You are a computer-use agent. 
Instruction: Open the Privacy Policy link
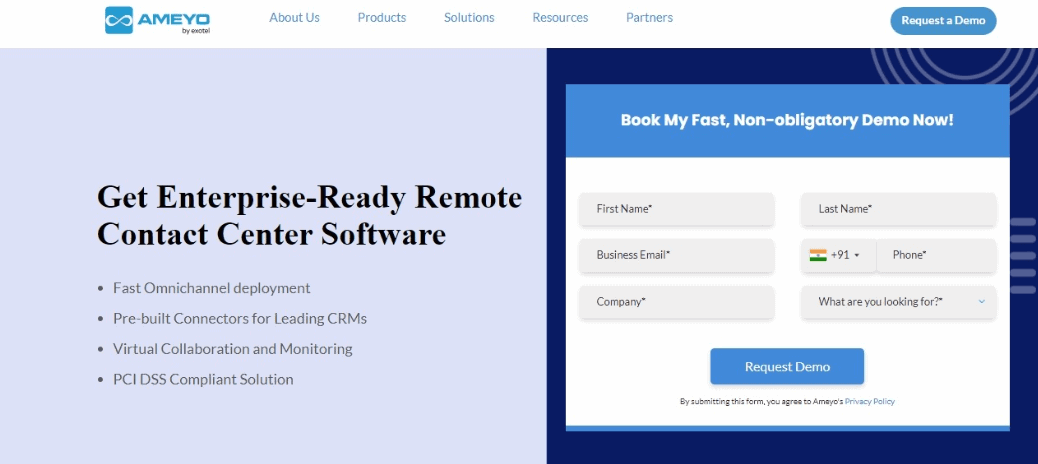pos(870,401)
